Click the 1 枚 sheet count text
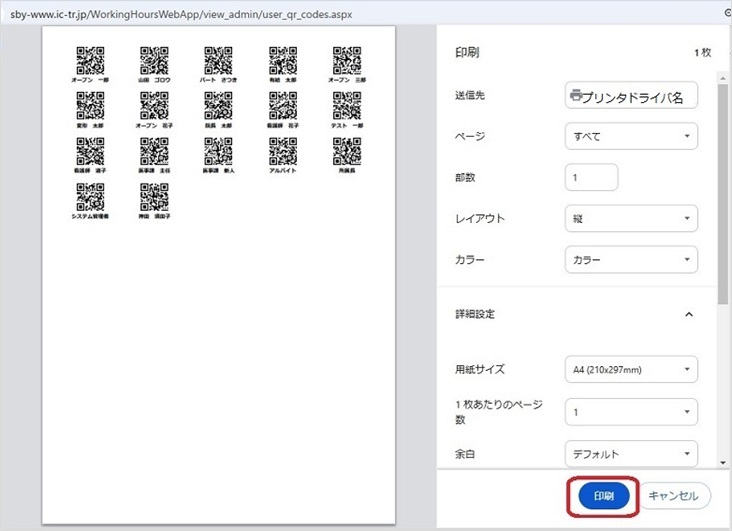This screenshot has height=531, width=732. click(703, 53)
